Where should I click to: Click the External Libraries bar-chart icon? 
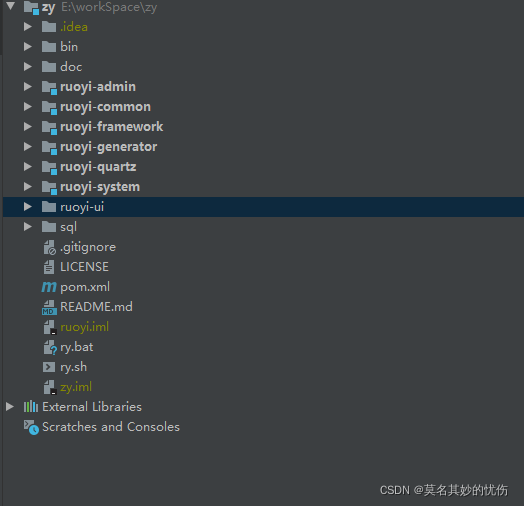click(31, 407)
